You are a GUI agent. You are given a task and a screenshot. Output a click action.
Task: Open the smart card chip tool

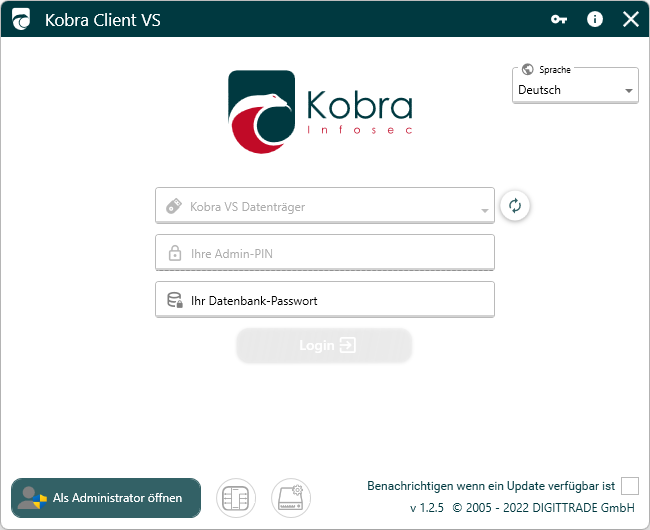pyautogui.click(x=236, y=498)
